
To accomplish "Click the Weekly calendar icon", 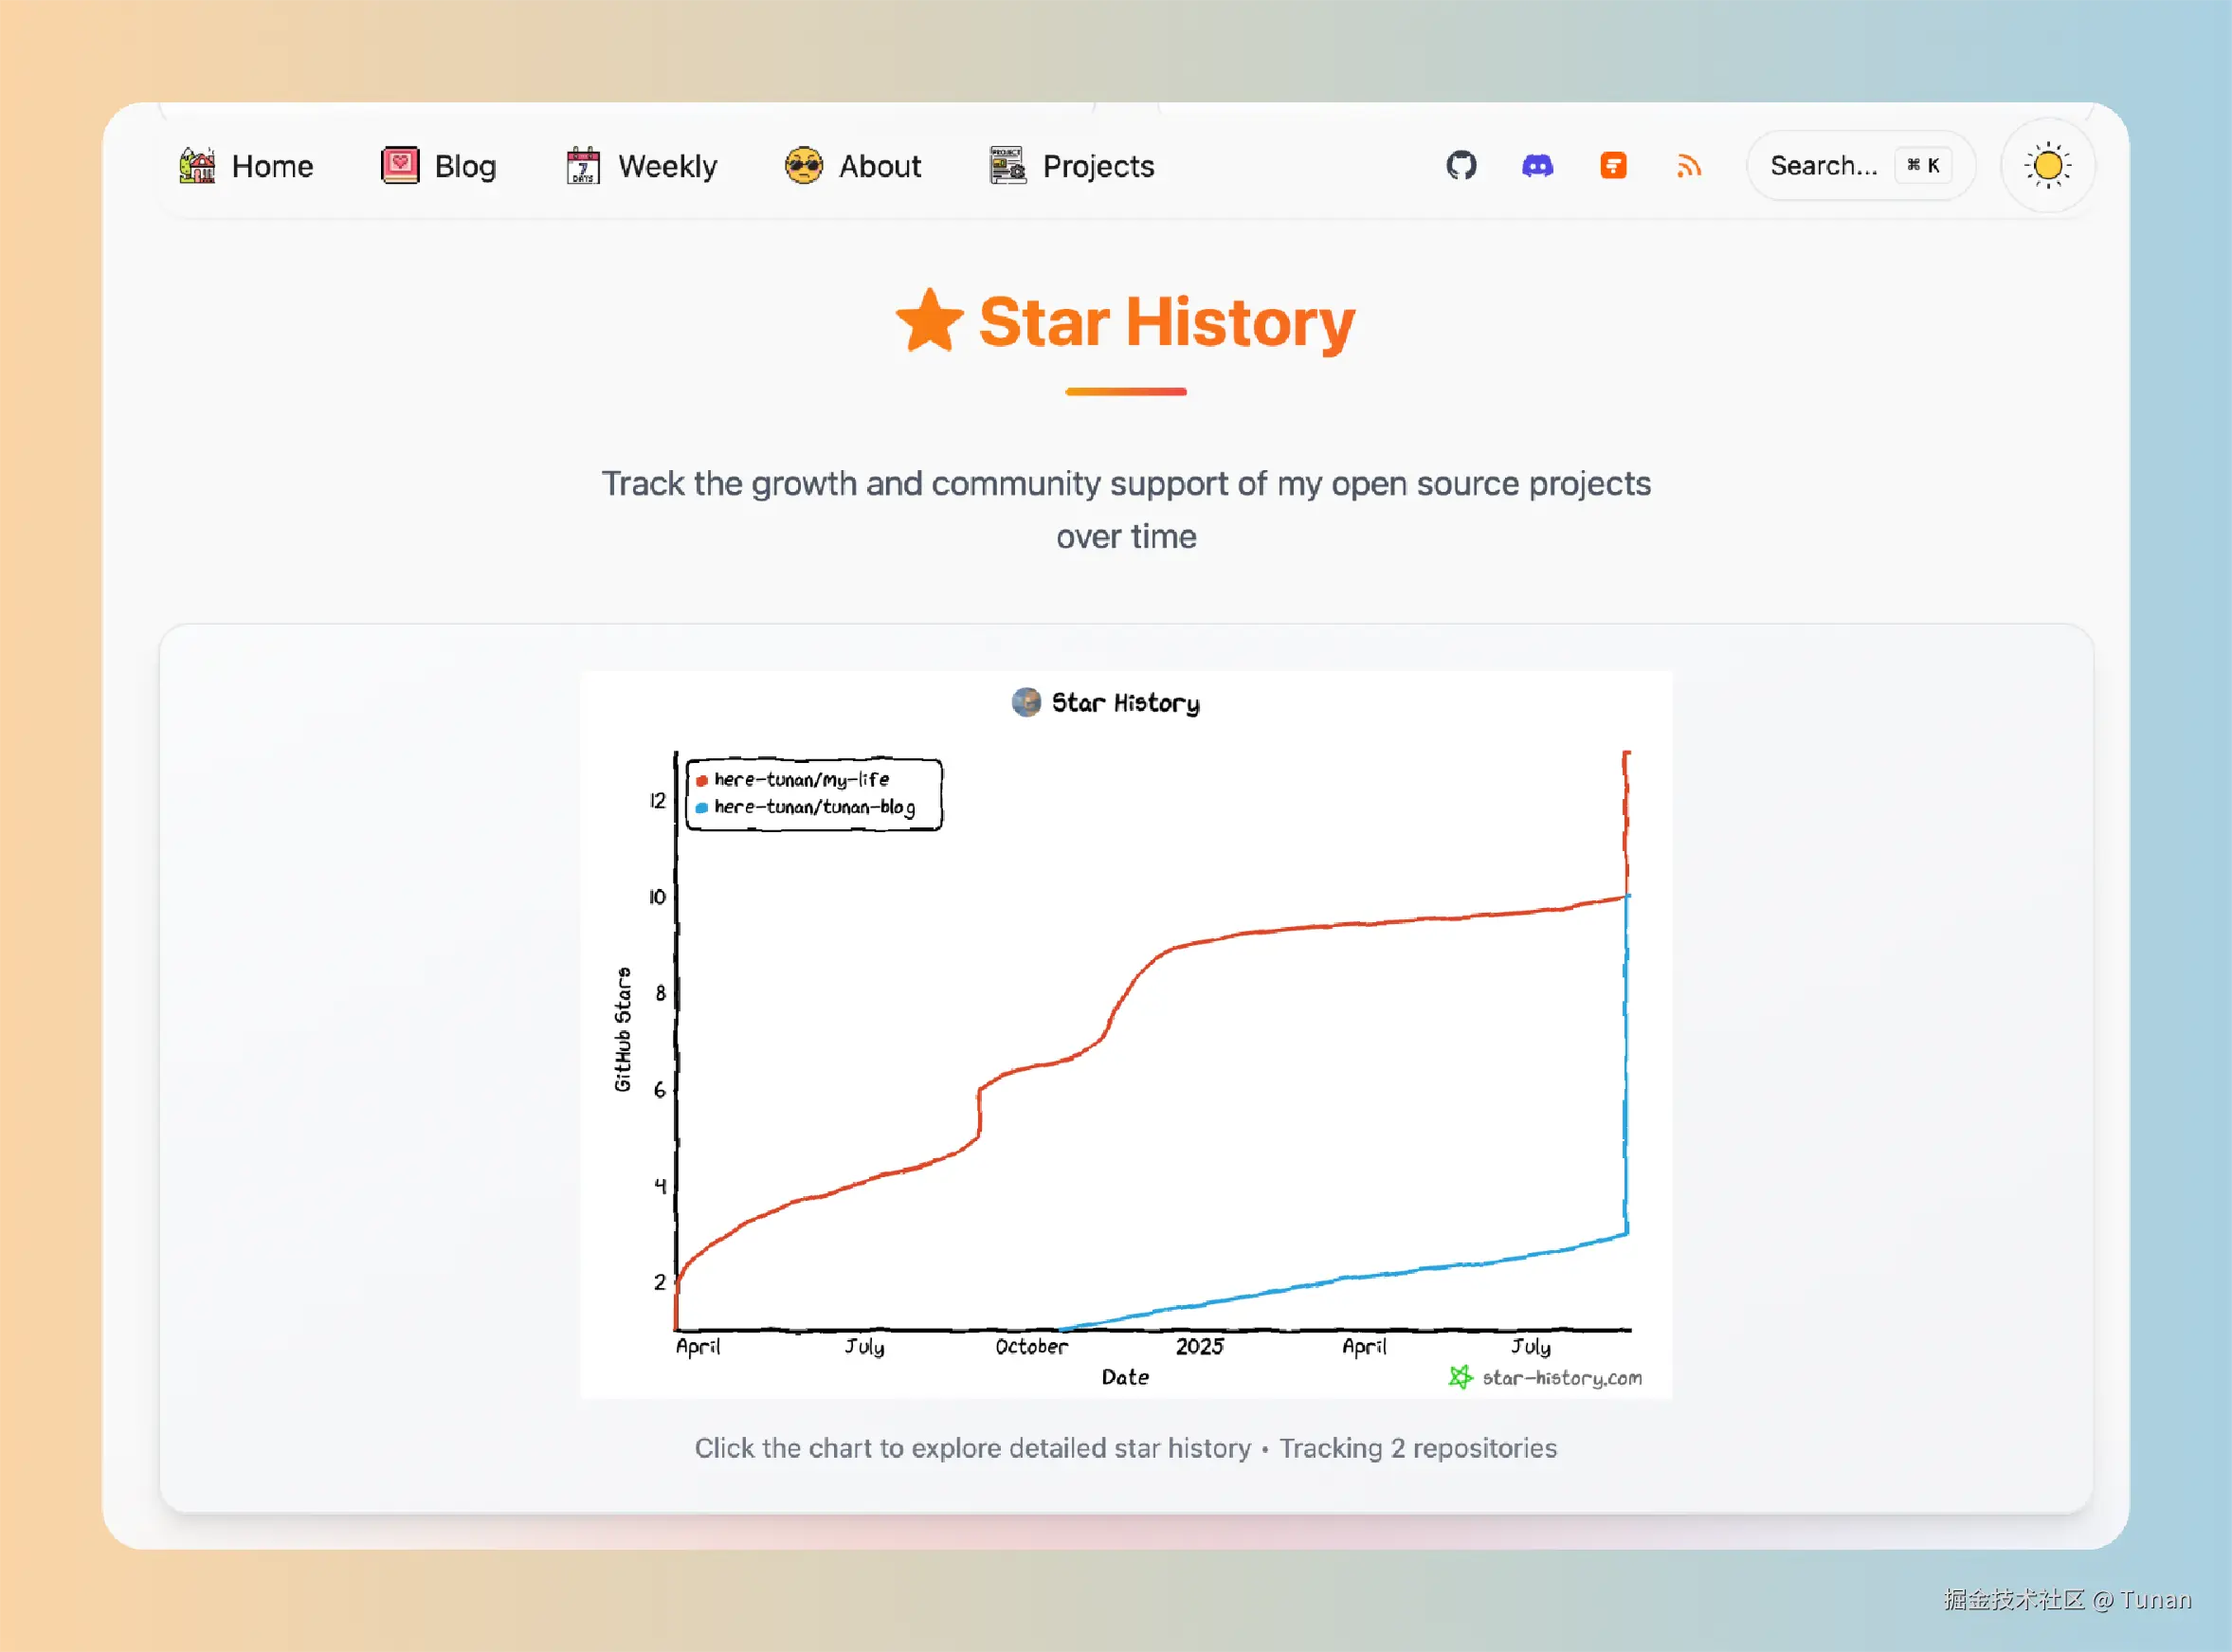I will pyautogui.click(x=583, y=165).
